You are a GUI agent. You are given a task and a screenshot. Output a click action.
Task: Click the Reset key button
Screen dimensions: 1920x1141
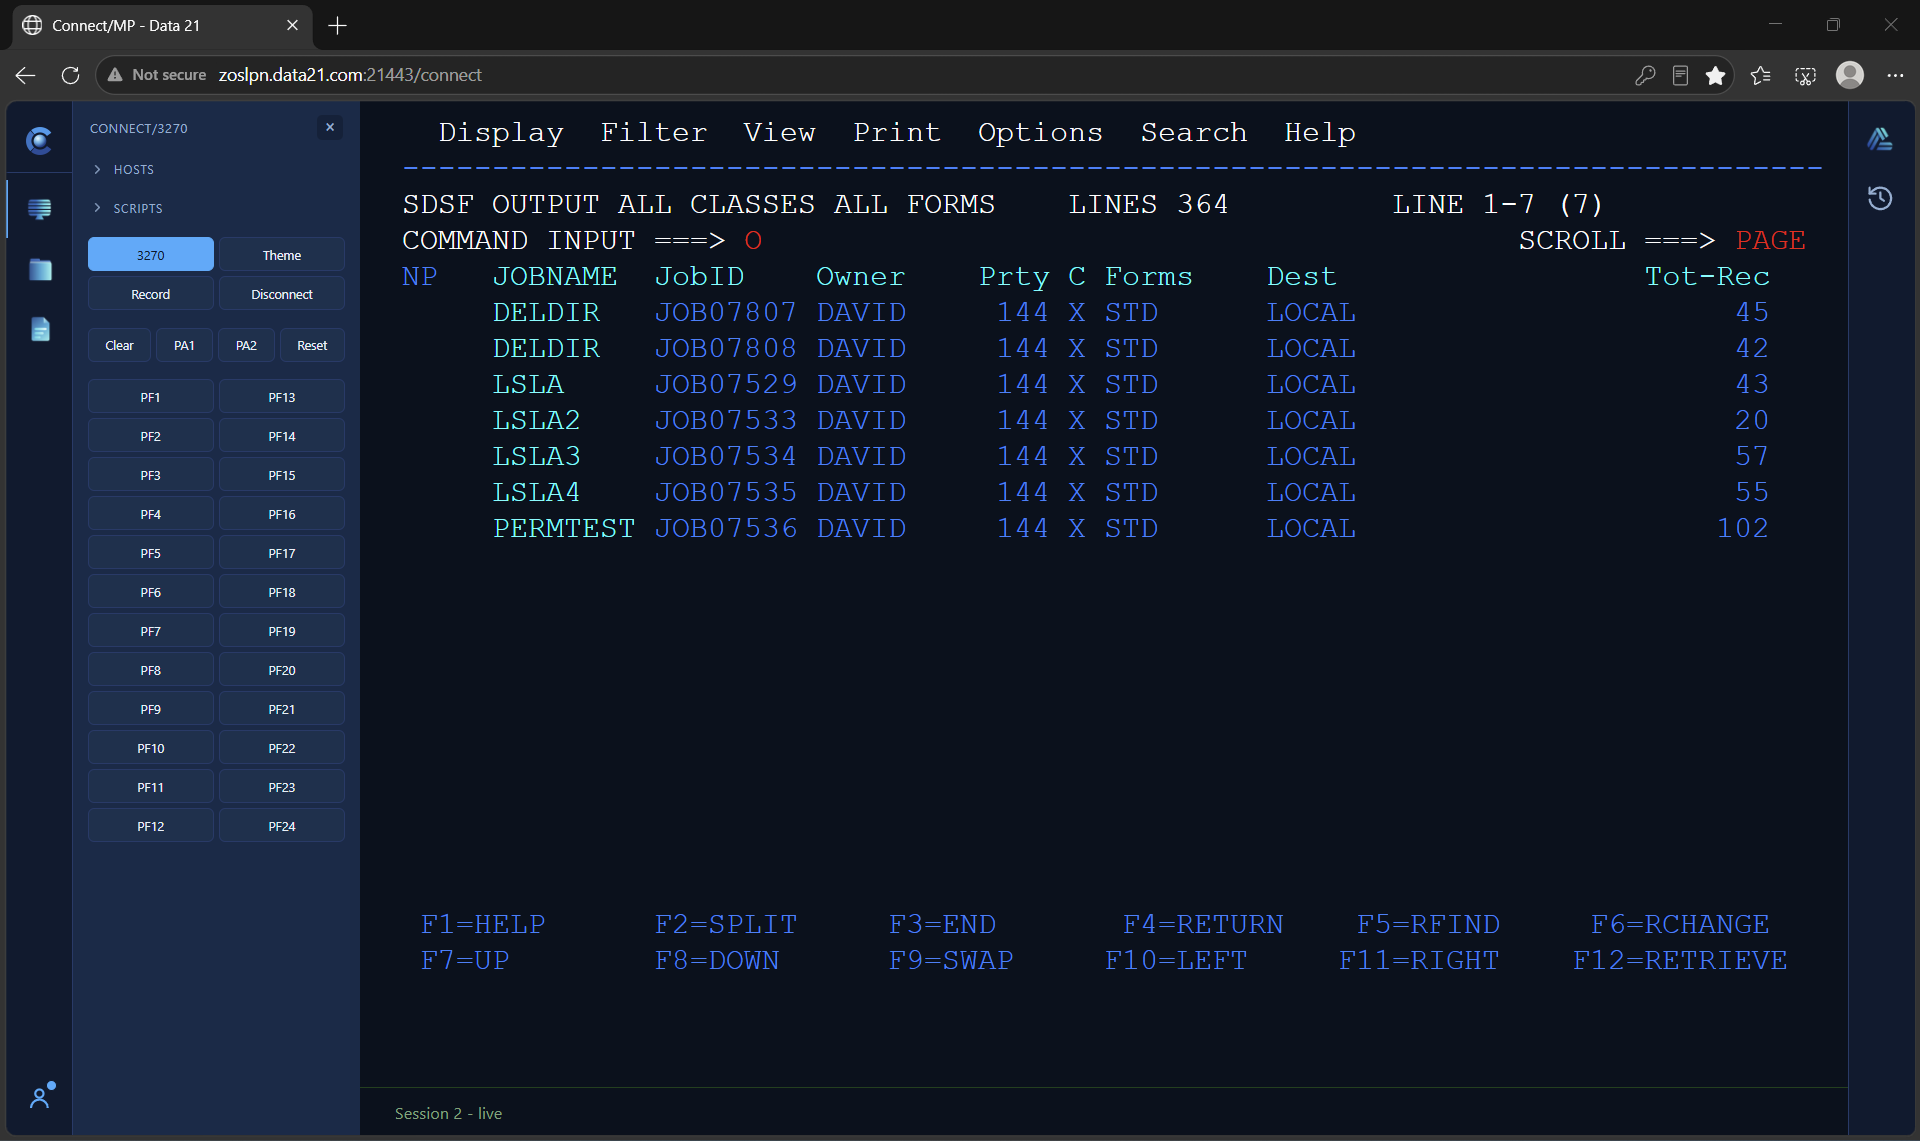(x=312, y=345)
